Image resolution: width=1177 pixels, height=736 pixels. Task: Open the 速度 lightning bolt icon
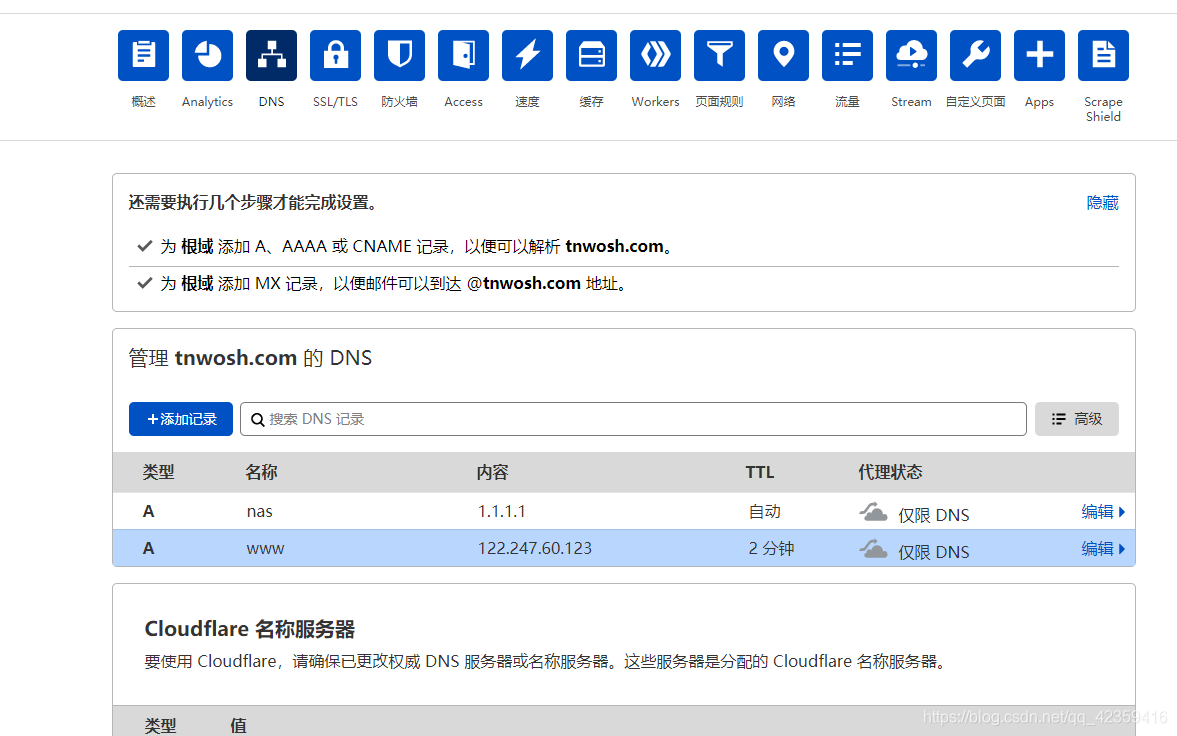point(528,56)
